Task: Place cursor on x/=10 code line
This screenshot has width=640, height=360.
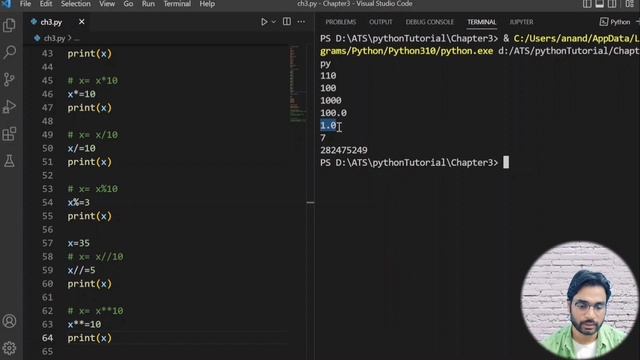Action: [81, 149]
